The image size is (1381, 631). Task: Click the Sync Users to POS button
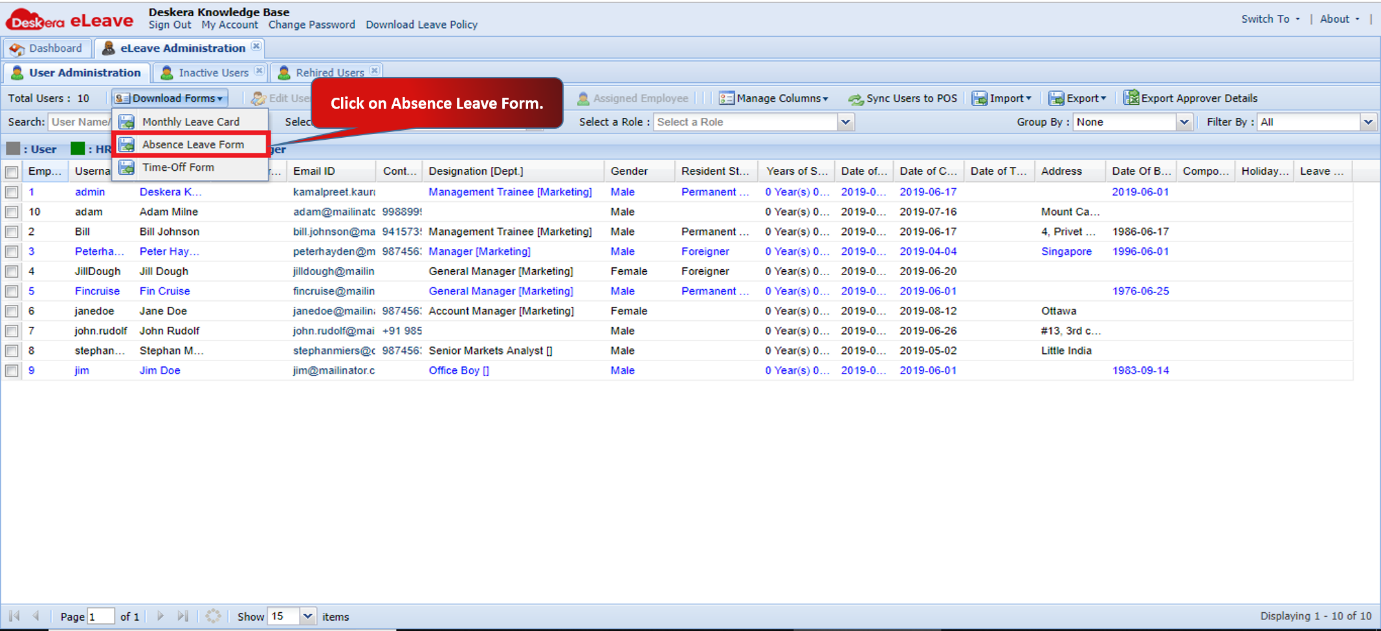(x=903, y=98)
